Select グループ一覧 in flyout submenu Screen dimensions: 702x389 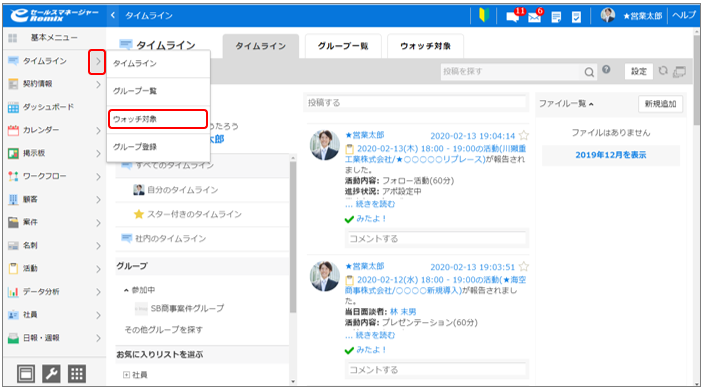click(158, 91)
